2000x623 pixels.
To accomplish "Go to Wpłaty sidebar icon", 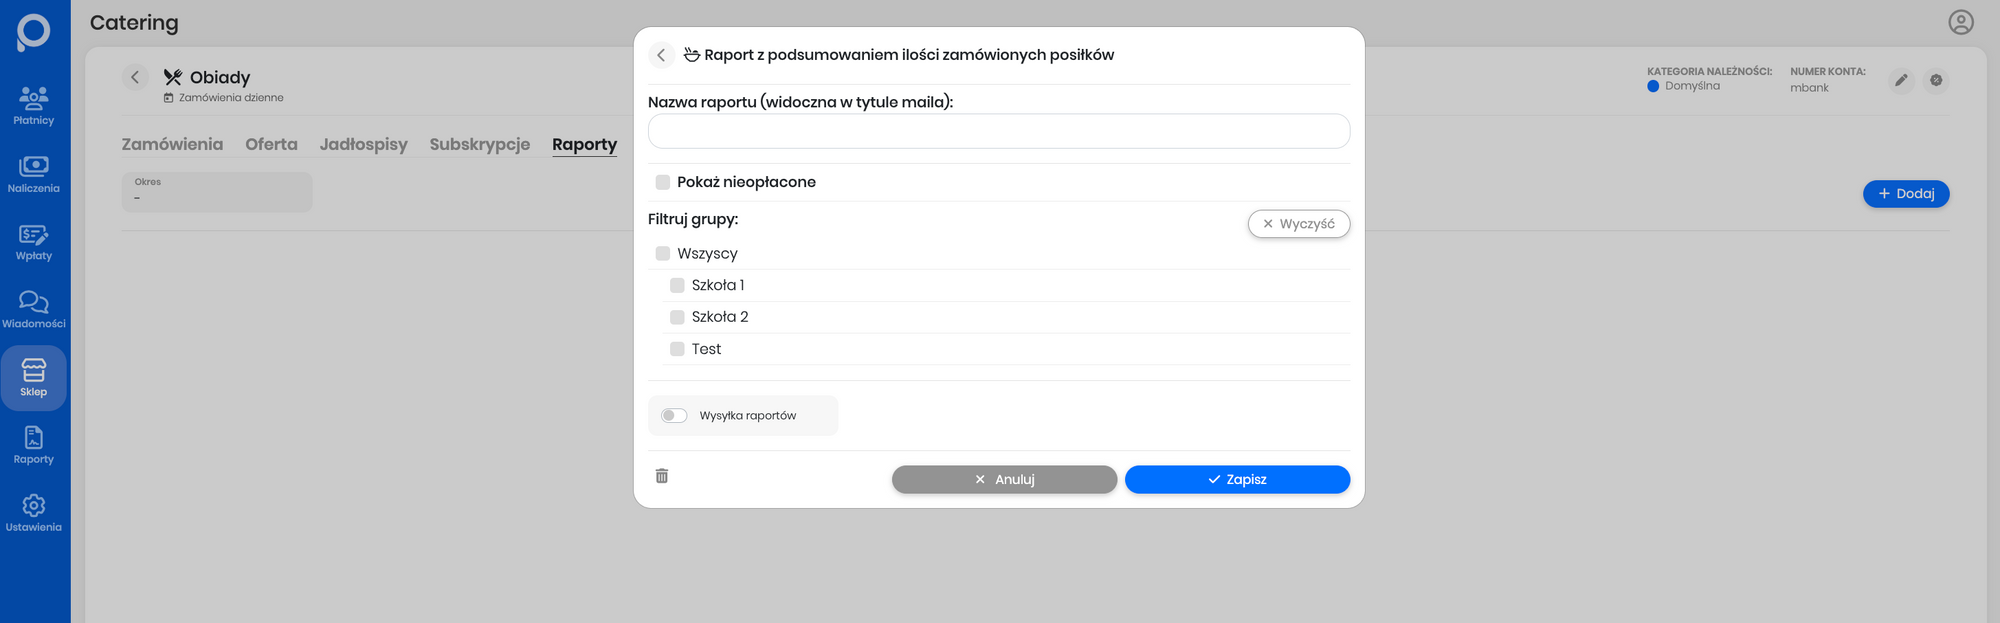I will click(x=34, y=241).
